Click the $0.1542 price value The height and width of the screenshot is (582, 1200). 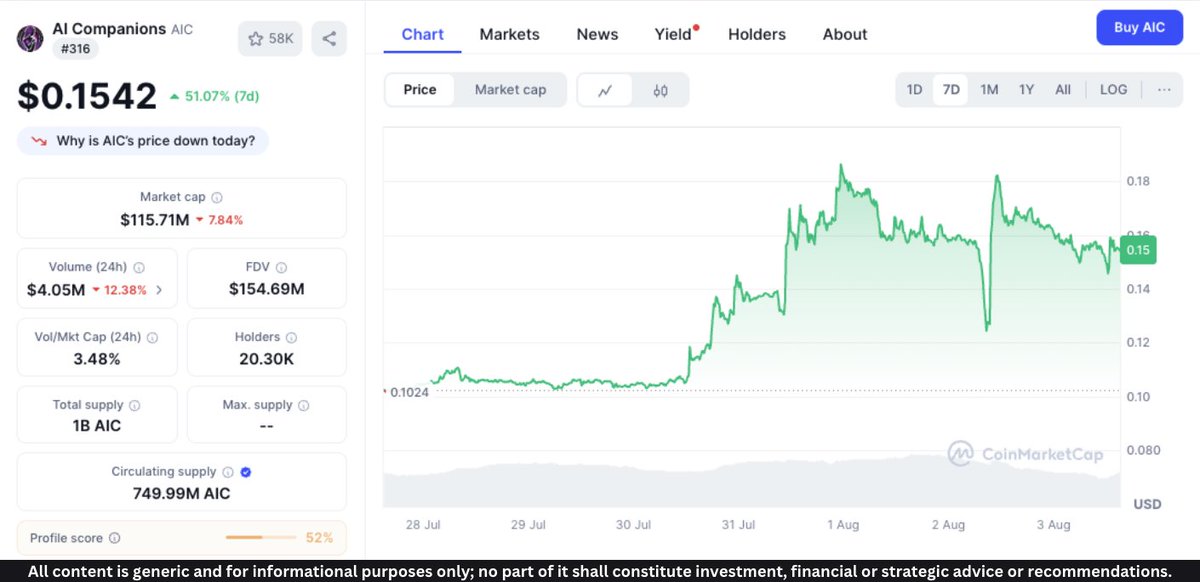click(87, 96)
